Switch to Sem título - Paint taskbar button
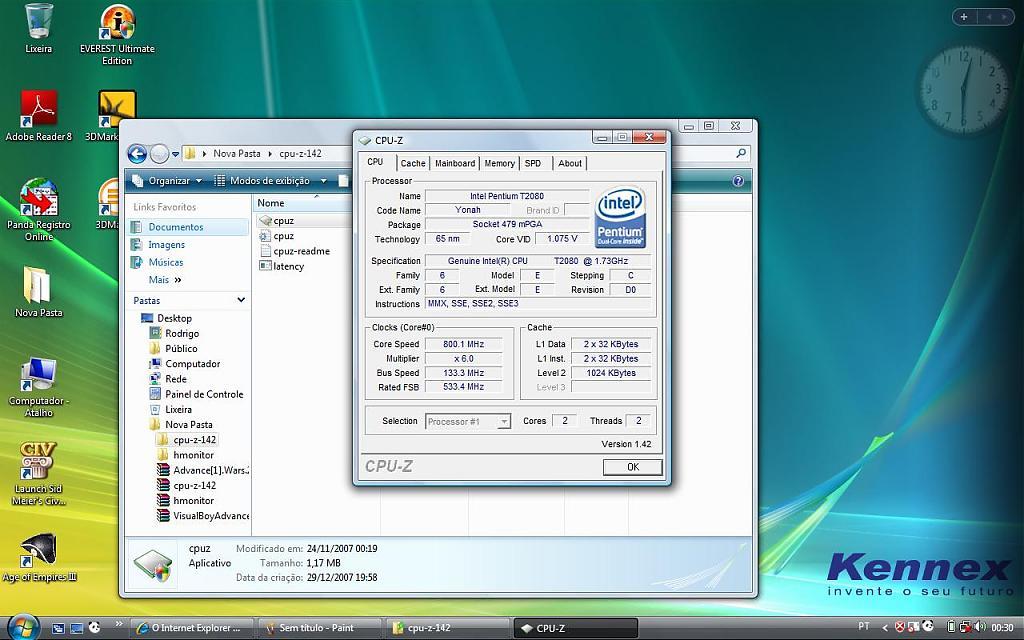 (x=319, y=628)
